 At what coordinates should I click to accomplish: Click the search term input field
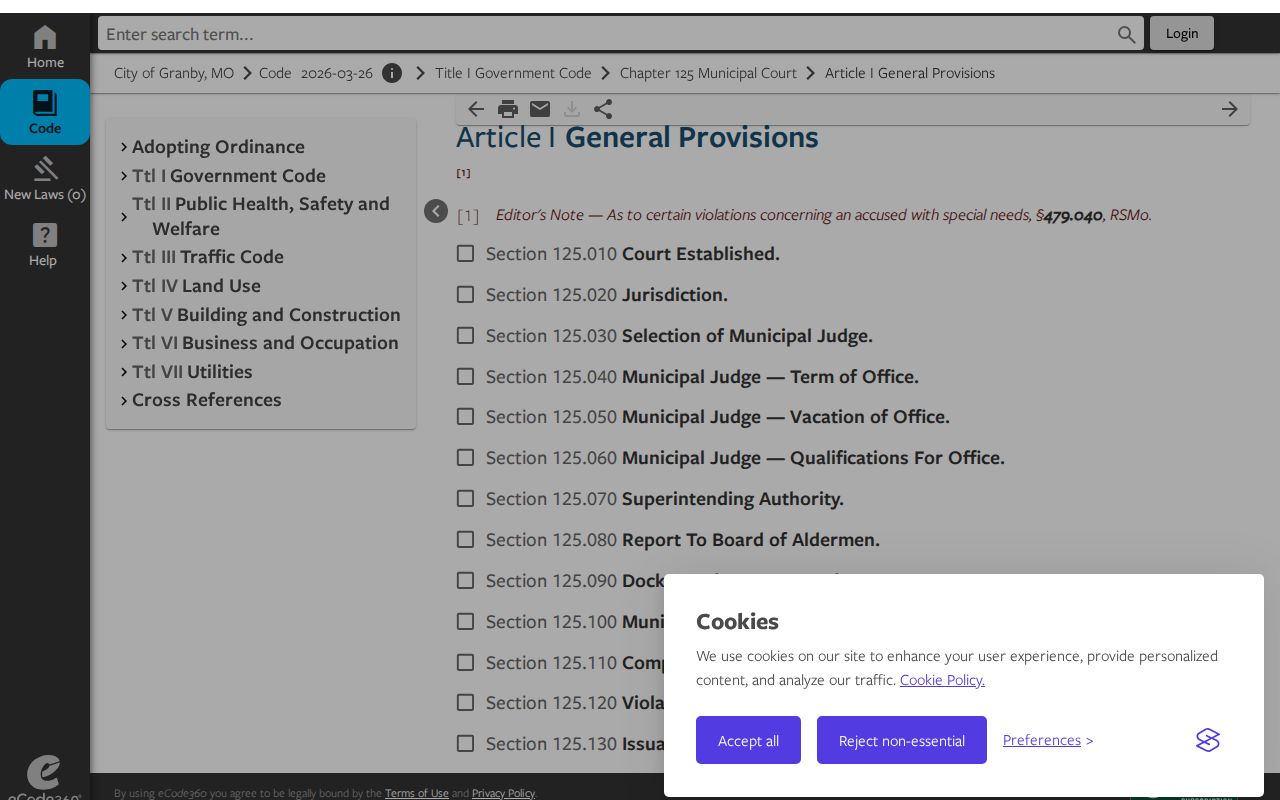(608, 34)
